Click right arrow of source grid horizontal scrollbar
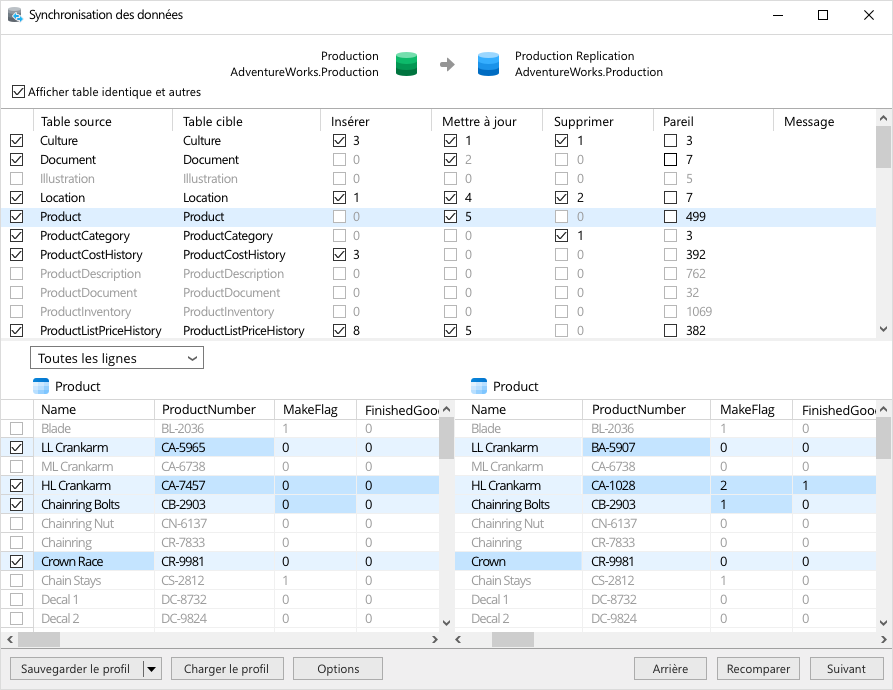This screenshot has width=893, height=690. coord(435,639)
